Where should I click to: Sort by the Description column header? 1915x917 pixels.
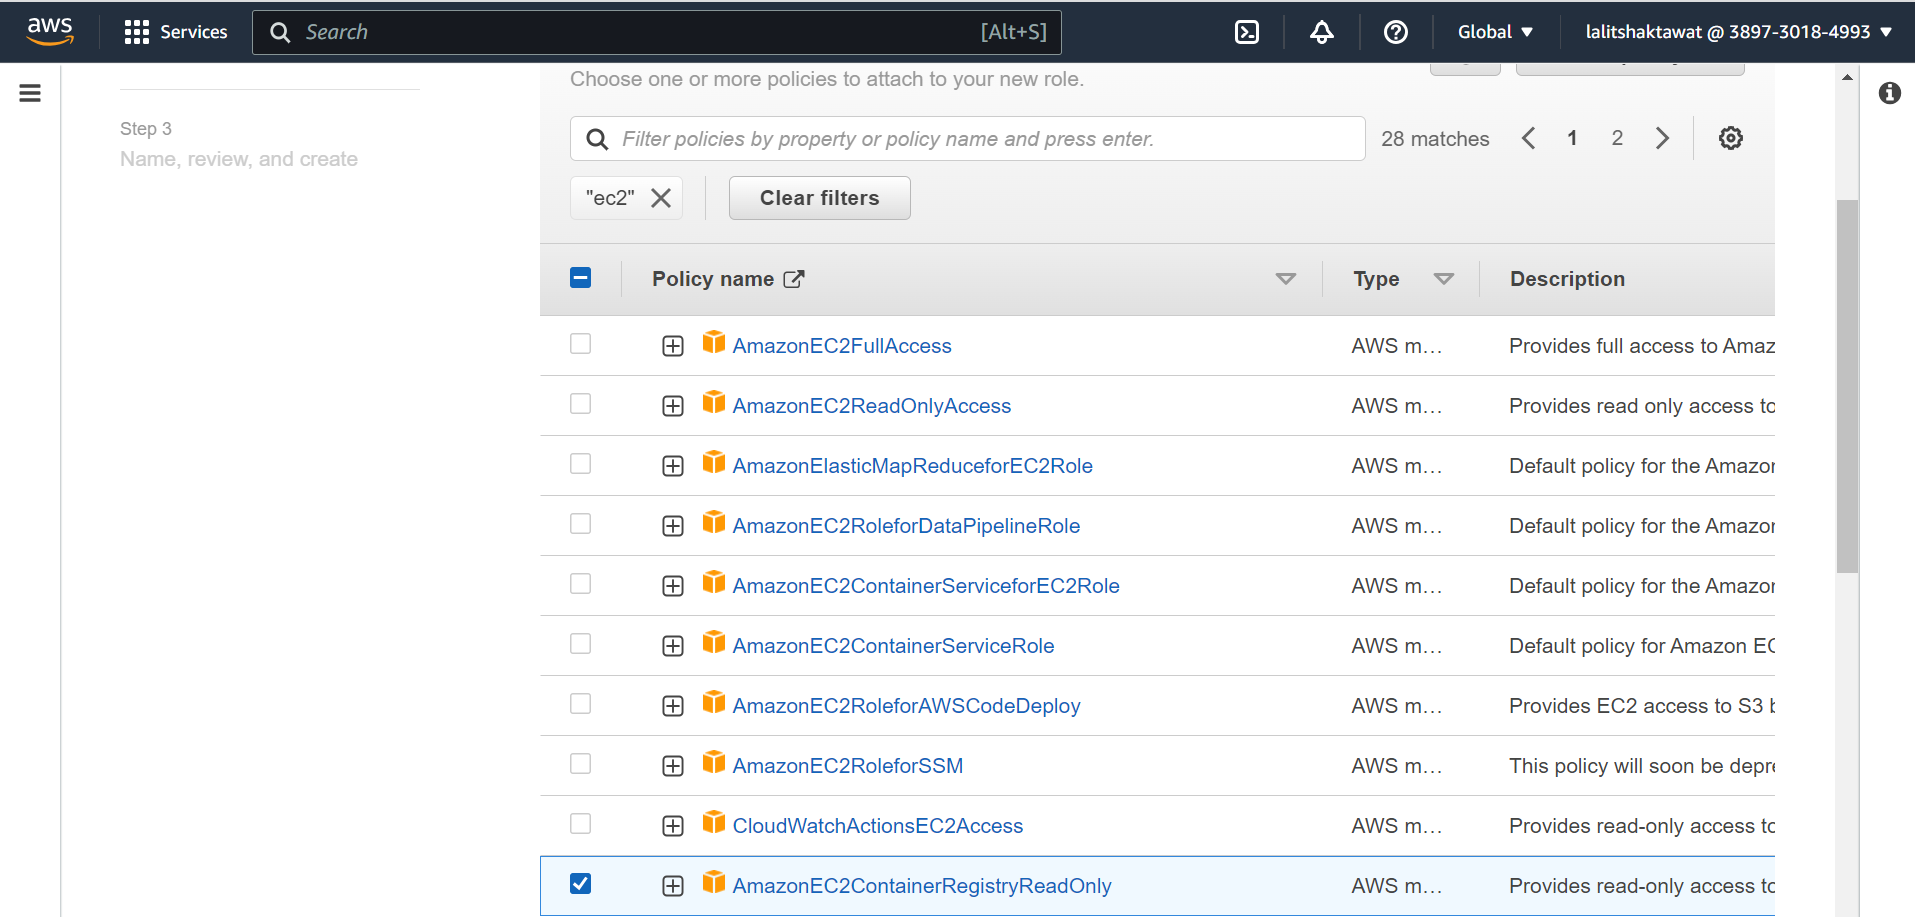coord(1567,279)
